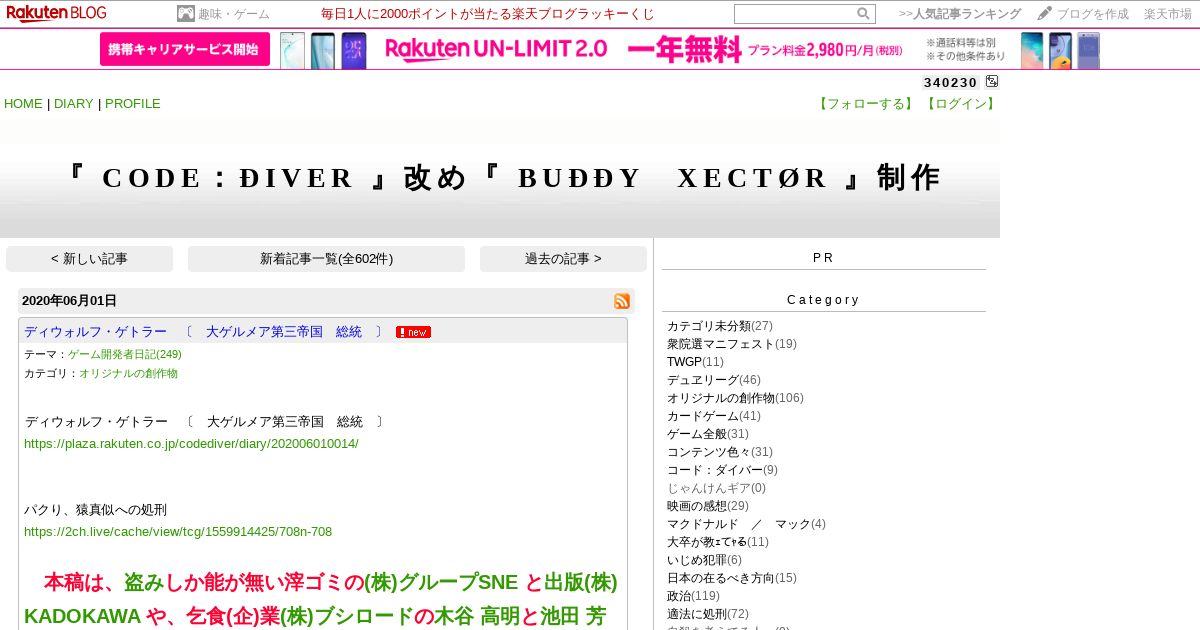Open 楽天市場 link
This screenshot has width=1200, height=630.
pos(1168,14)
